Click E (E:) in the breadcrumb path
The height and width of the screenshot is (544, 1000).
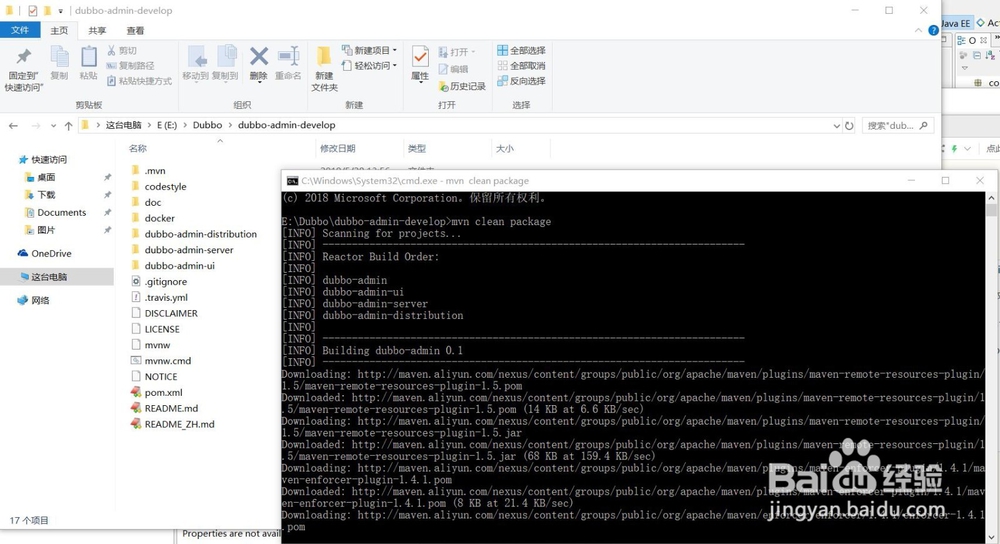pyautogui.click(x=167, y=126)
